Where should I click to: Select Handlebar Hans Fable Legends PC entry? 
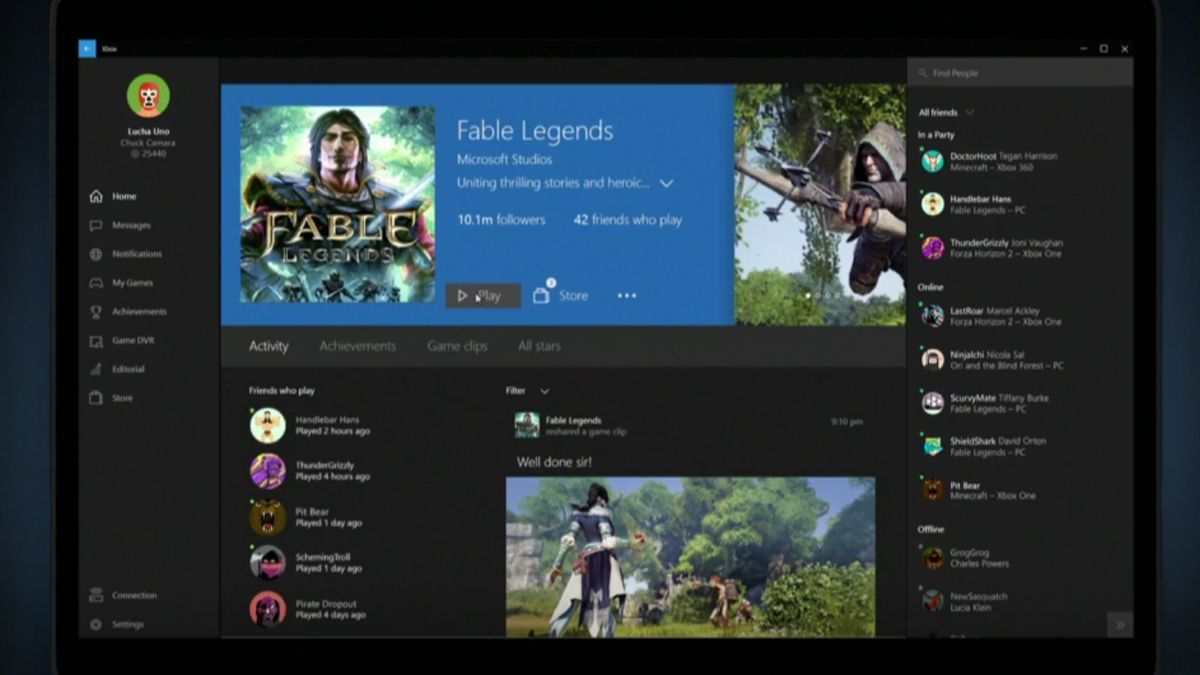[x=1018, y=204]
